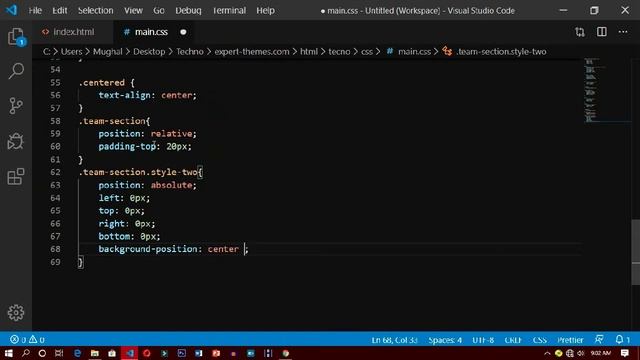Open the Manage gear icon
The width and height of the screenshot is (640, 360).
tap(16, 313)
